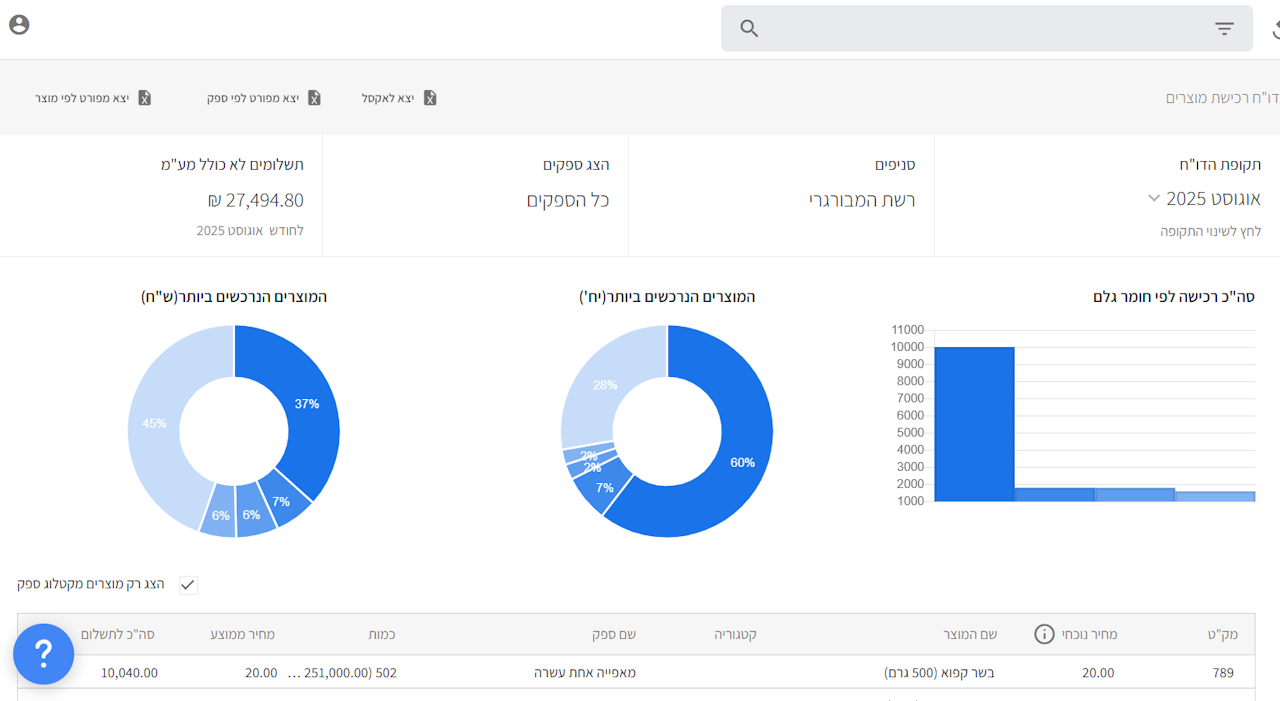Sort table by שם המוצר column header

(x=970, y=634)
